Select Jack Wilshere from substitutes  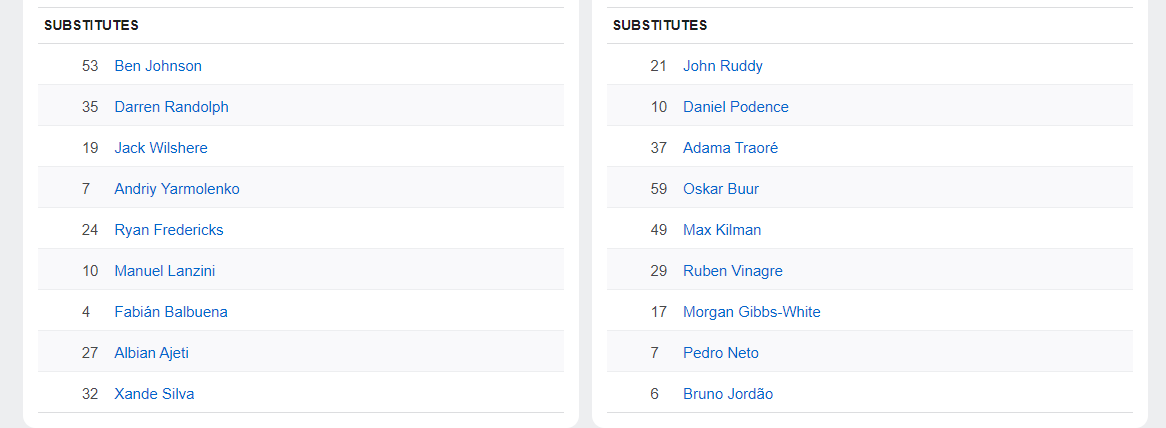tap(161, 148)
